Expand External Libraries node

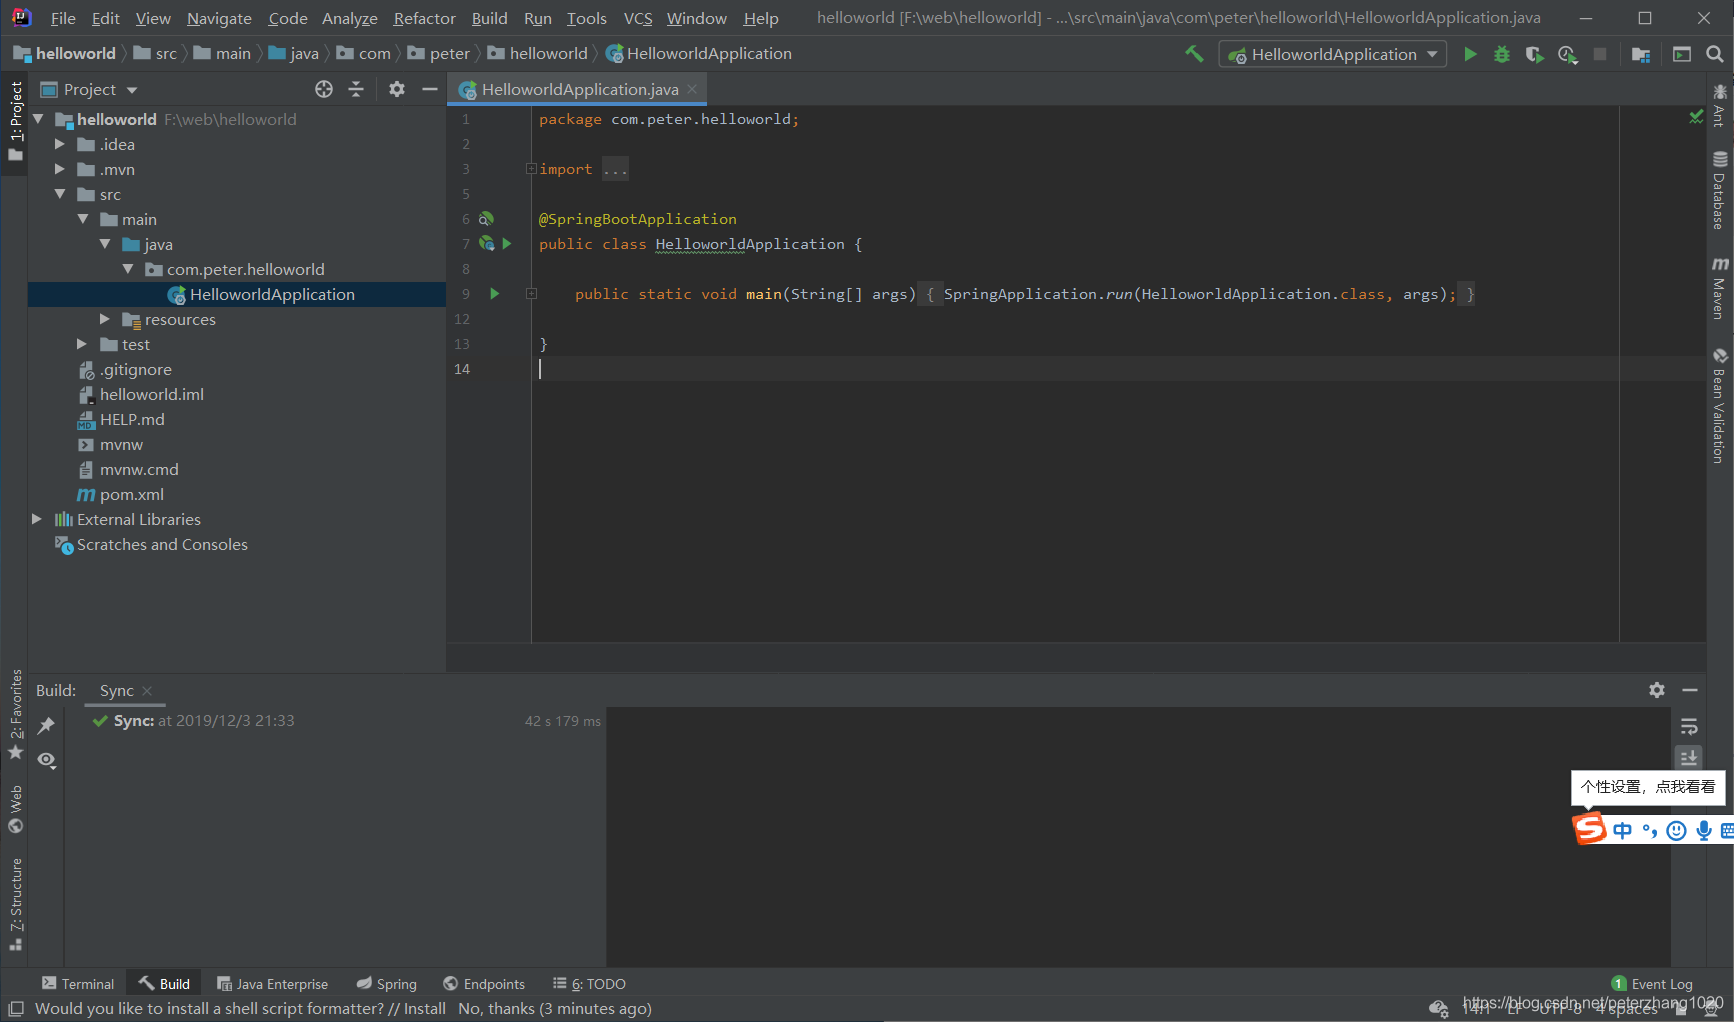point(37,519)
